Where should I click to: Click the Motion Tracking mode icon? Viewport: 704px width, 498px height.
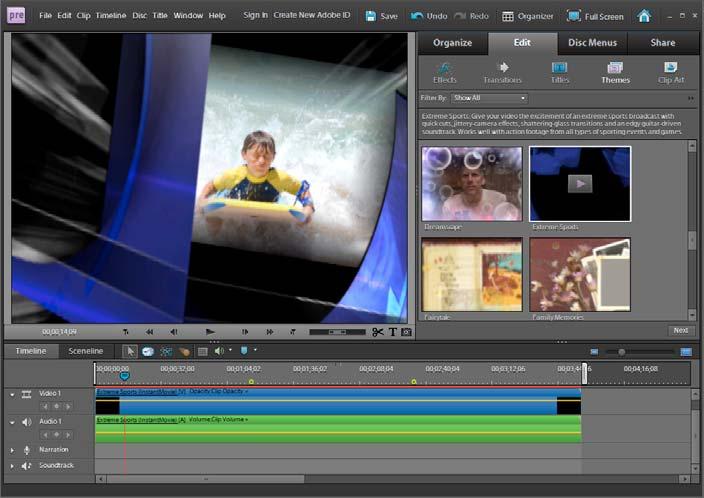point(184,351)
